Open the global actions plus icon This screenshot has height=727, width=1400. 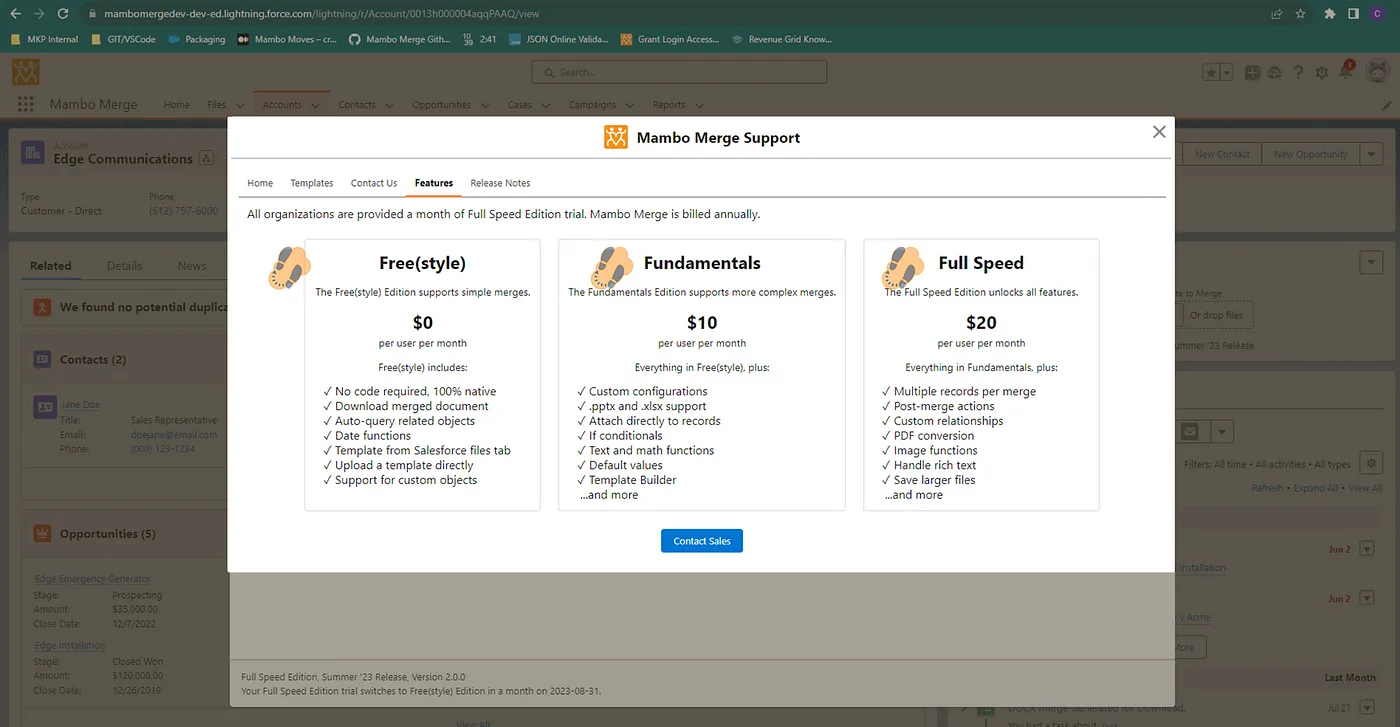click(x=1250, y=72)
